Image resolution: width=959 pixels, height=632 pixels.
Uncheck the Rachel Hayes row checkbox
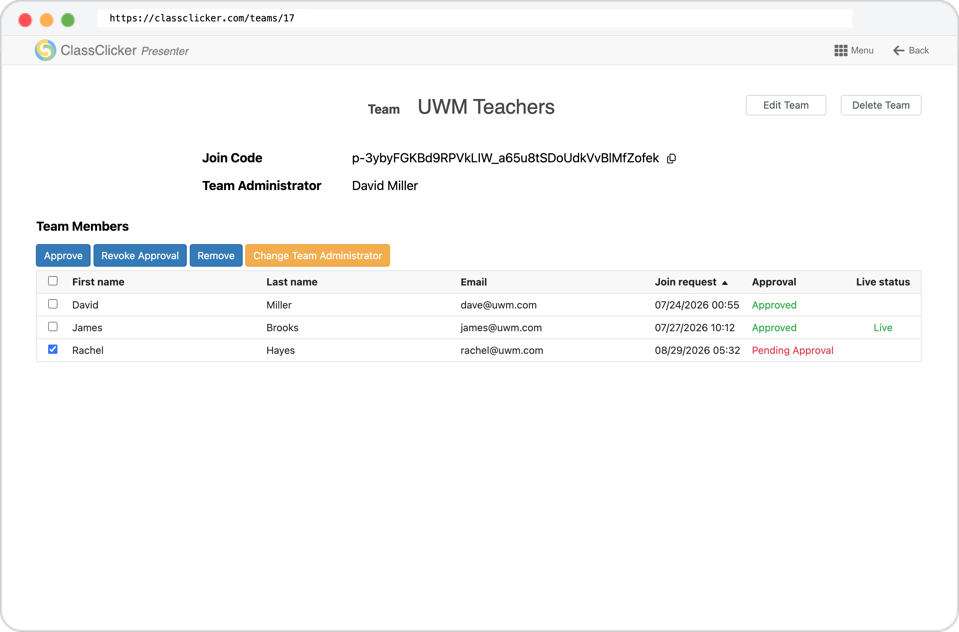pyautogui.click(x=53, y=349)
